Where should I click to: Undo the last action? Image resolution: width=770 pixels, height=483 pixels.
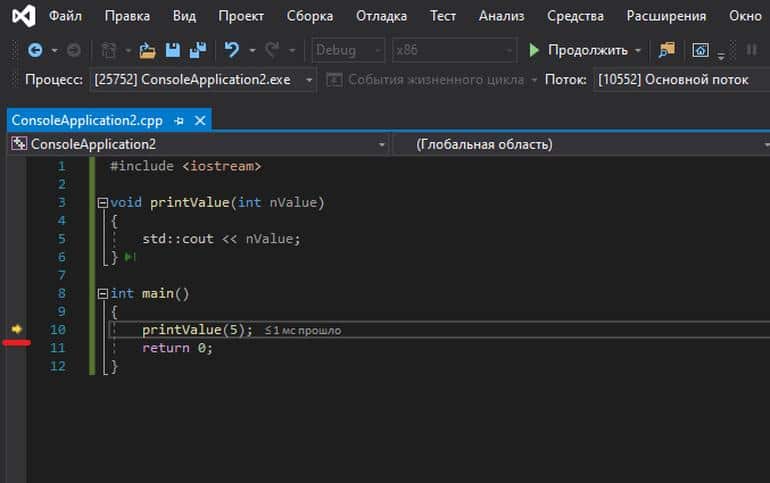[232, 50]
